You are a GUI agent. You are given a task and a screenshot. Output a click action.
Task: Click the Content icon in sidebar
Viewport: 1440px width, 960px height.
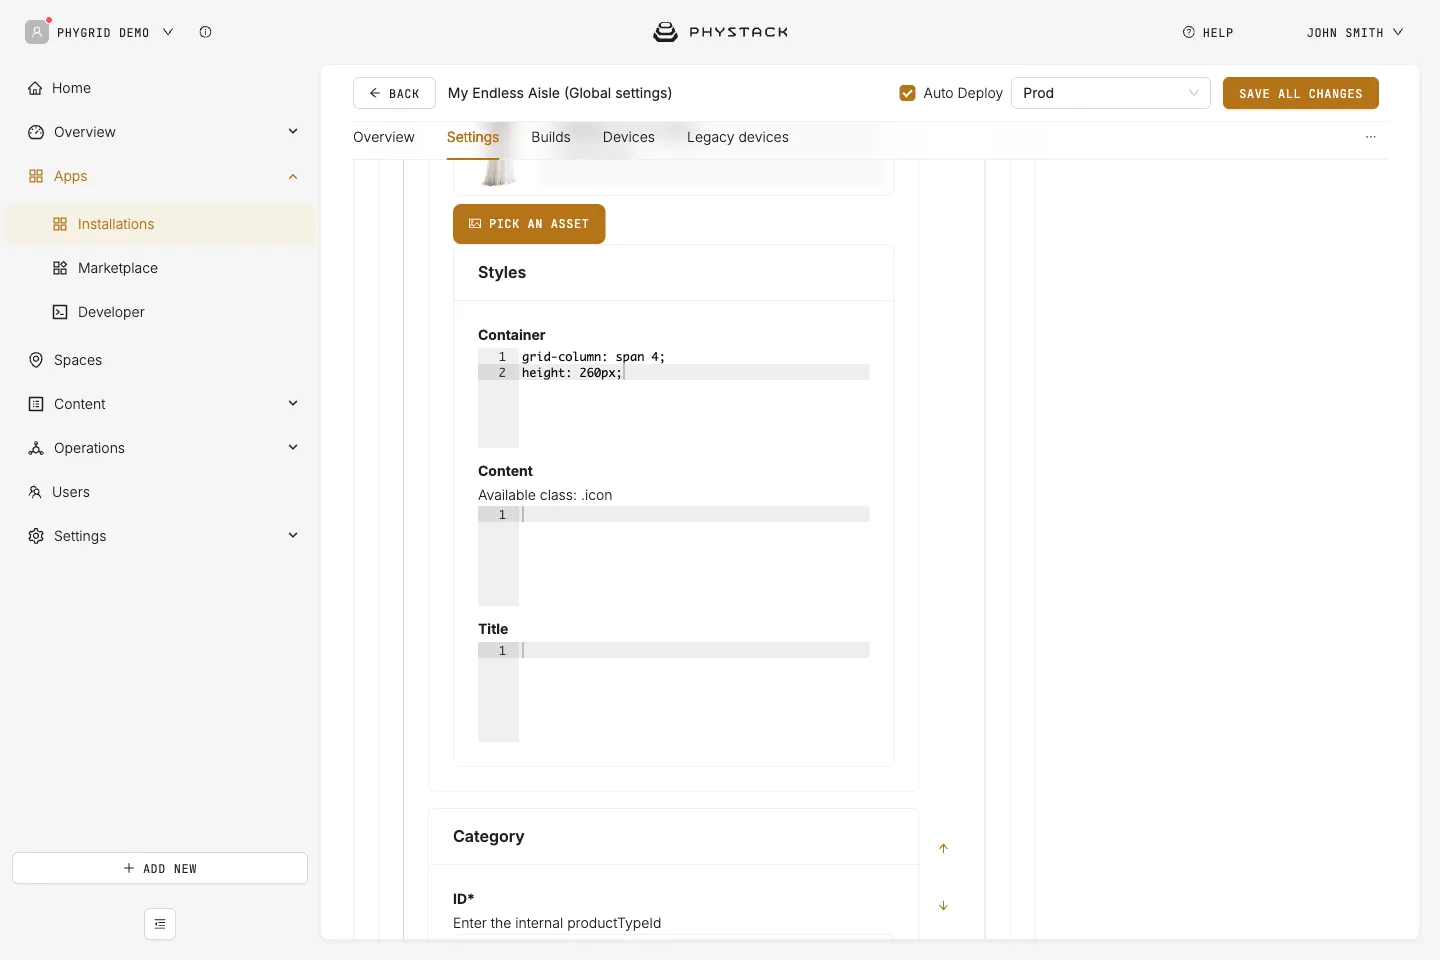(36, 404)
